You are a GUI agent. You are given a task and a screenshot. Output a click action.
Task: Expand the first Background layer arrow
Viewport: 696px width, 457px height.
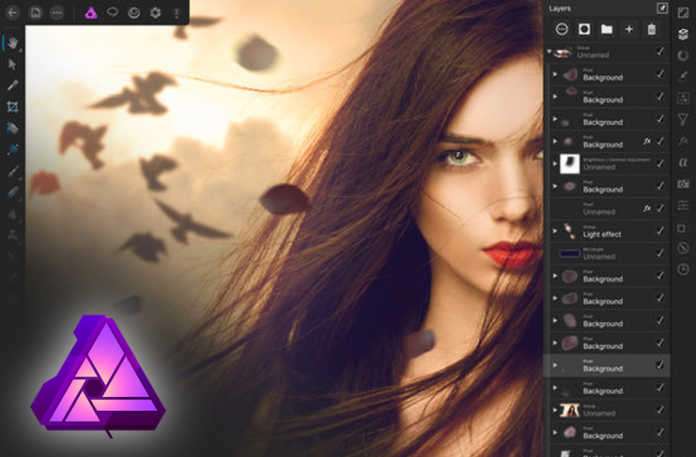click(x=555, y=74)
